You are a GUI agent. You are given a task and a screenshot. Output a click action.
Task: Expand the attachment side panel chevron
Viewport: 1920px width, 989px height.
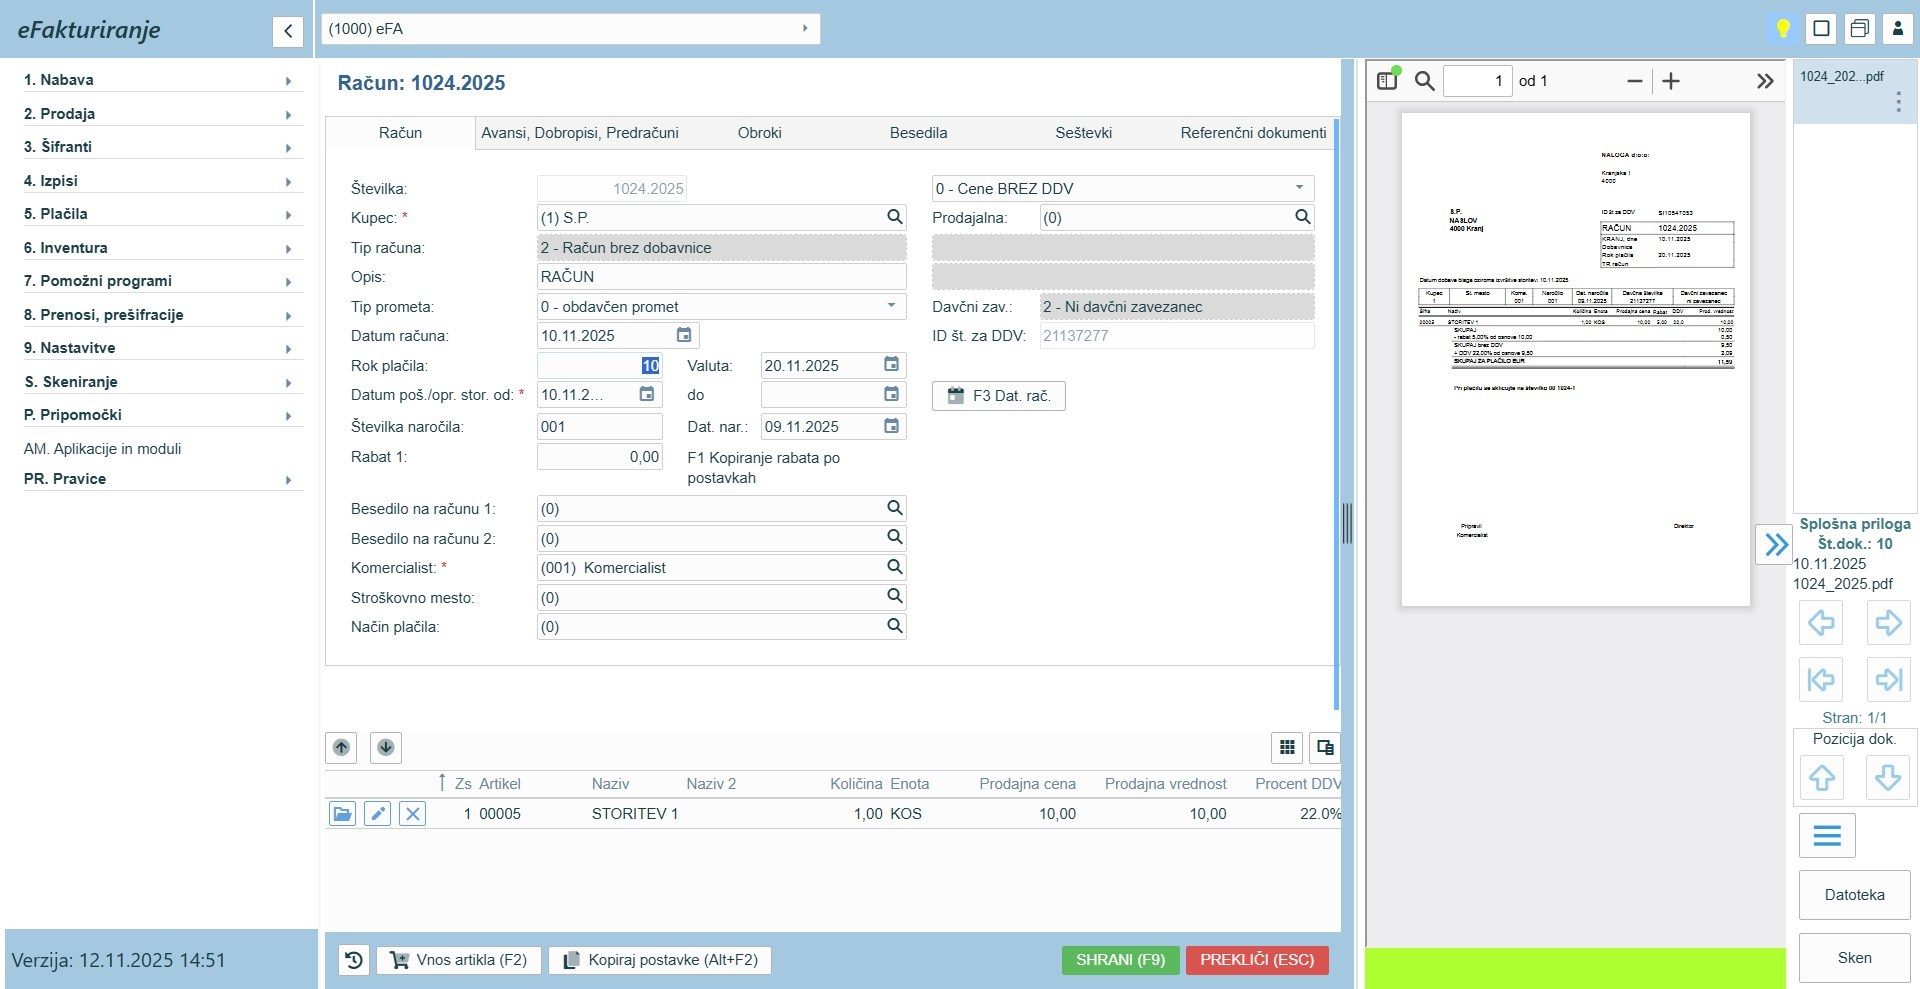pyautogui.click(x=1775, y=545)
